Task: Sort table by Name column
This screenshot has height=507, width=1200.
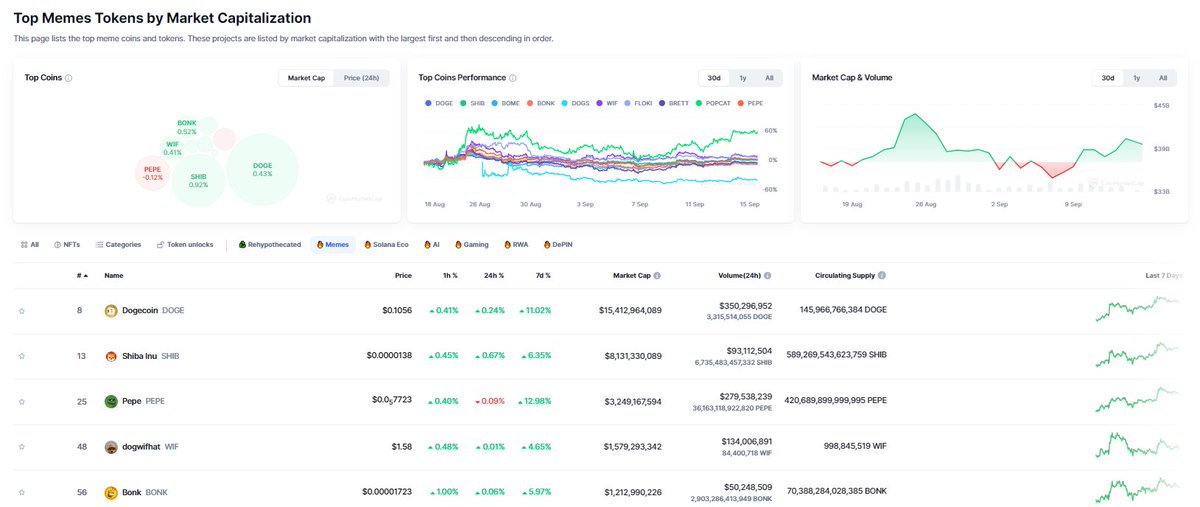Action: 114,274
